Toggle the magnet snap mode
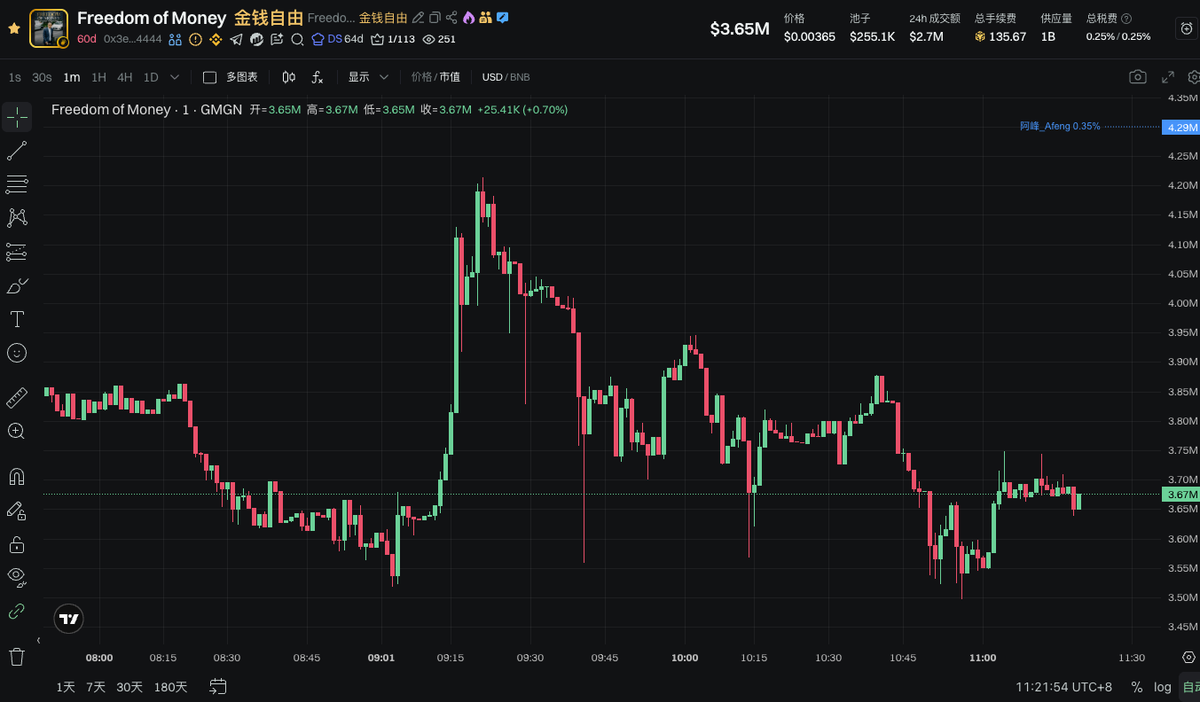The height and width of the screenshot is (702, 1200). (x=17, y=476)
